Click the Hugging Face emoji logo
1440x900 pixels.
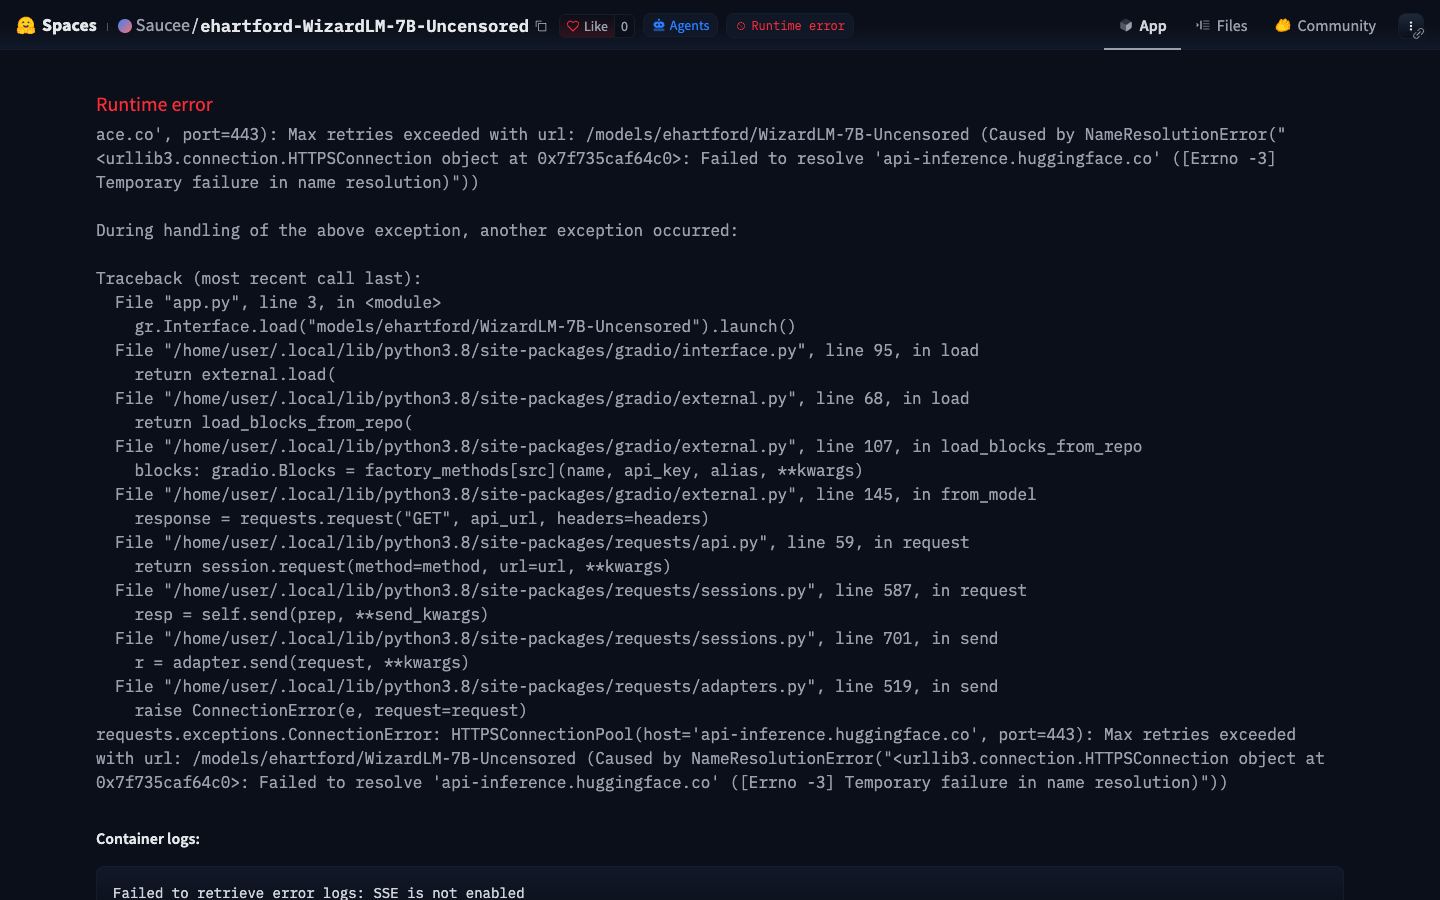[26, 26]
